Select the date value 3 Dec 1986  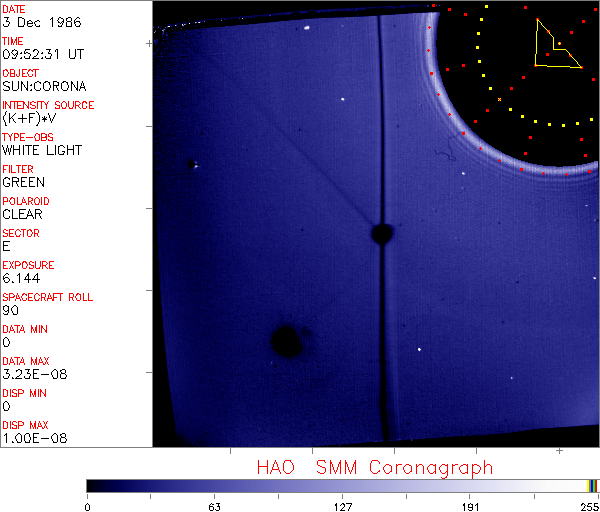(x=42, y=22)
